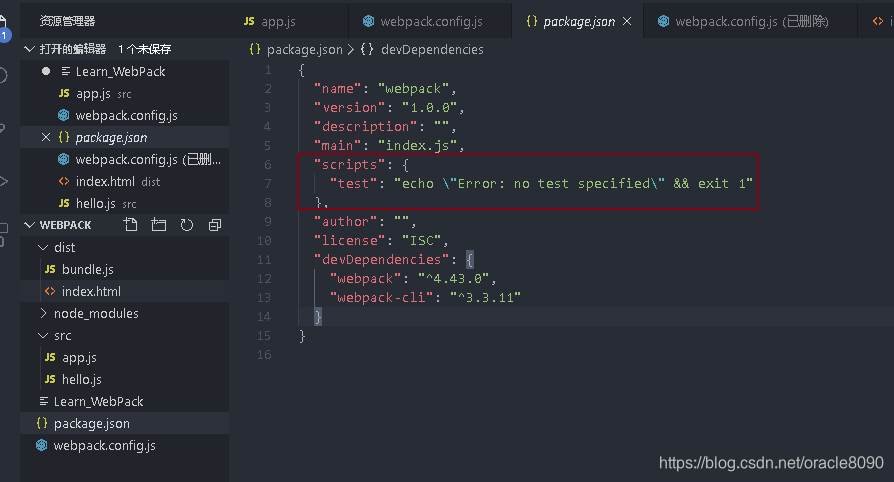Open app.js src in open editors
Viewport: 894px width, 482px height.
point(124,94)
